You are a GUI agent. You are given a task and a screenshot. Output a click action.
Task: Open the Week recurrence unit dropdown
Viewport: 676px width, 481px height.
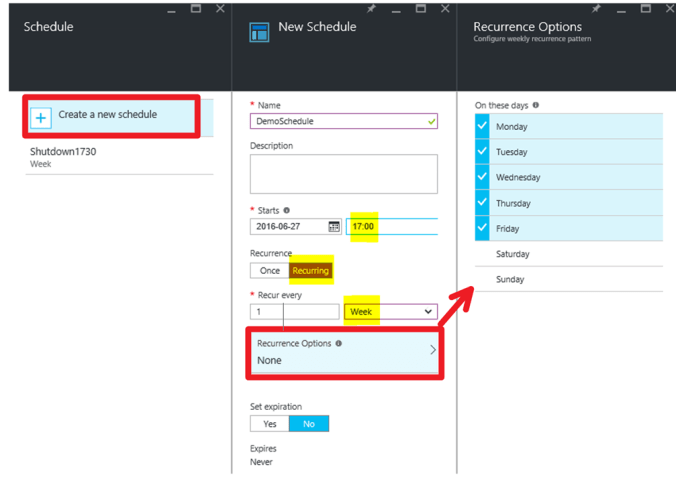point(390,312)
